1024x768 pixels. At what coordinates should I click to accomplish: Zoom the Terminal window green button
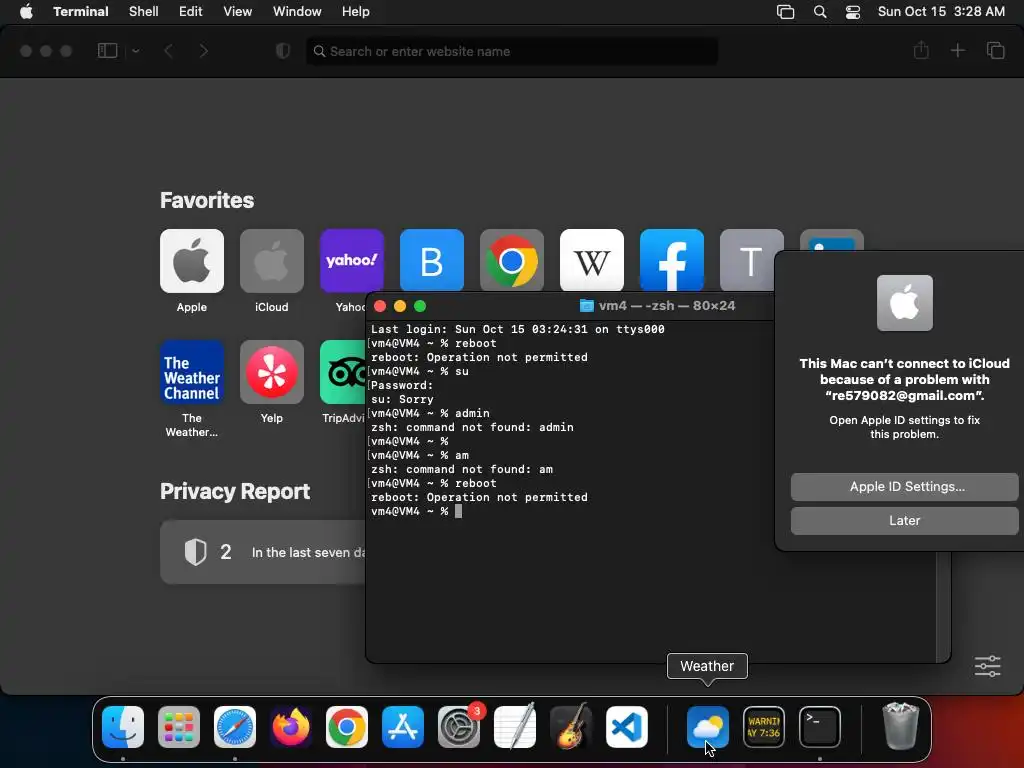(x=420, y=306)
